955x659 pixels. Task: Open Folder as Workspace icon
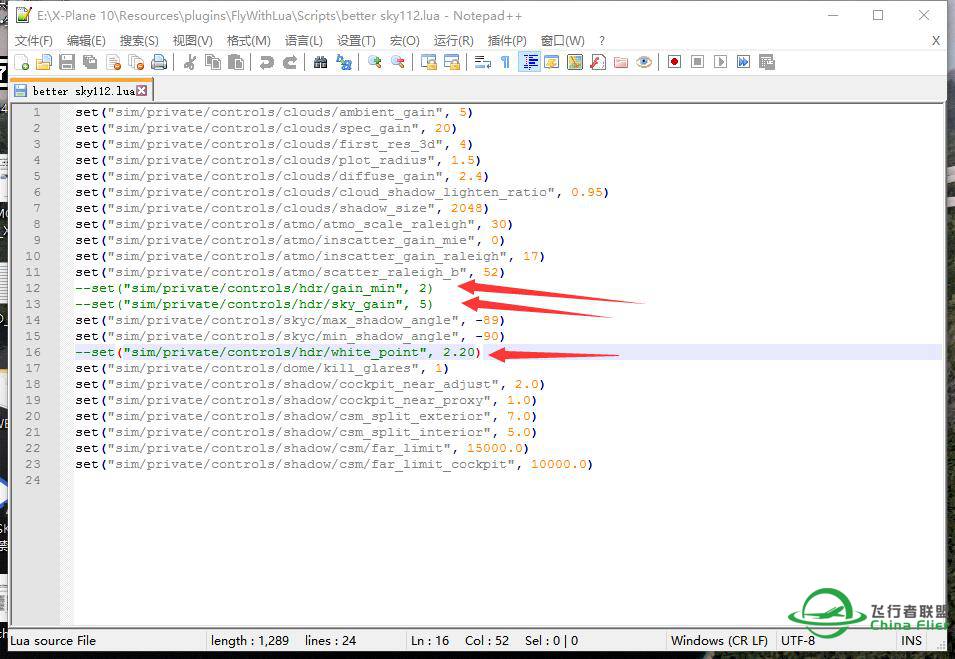(x=621, y=62)
